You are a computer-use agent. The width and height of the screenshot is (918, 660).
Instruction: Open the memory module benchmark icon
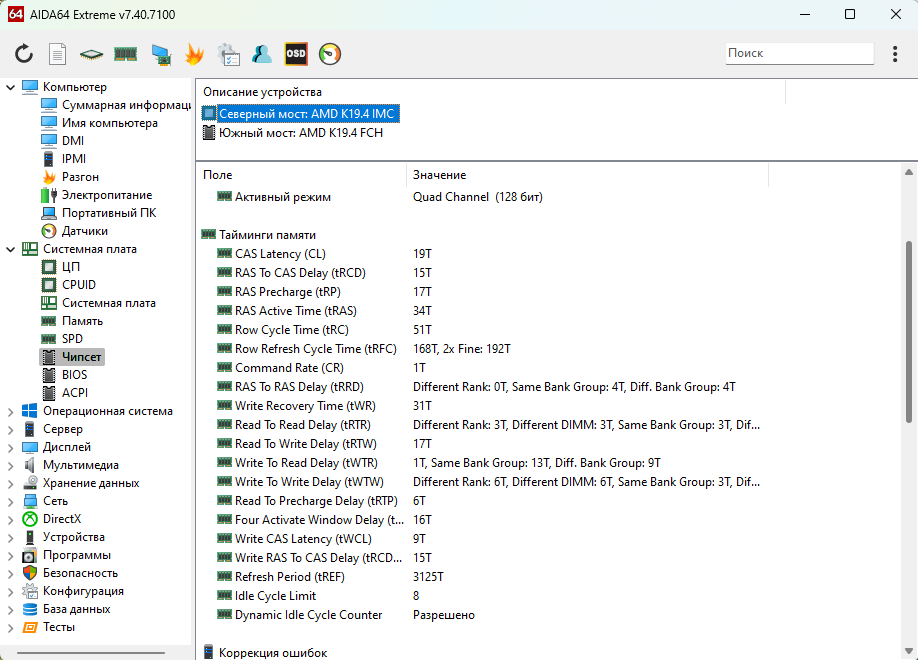(x=125, y=54)
